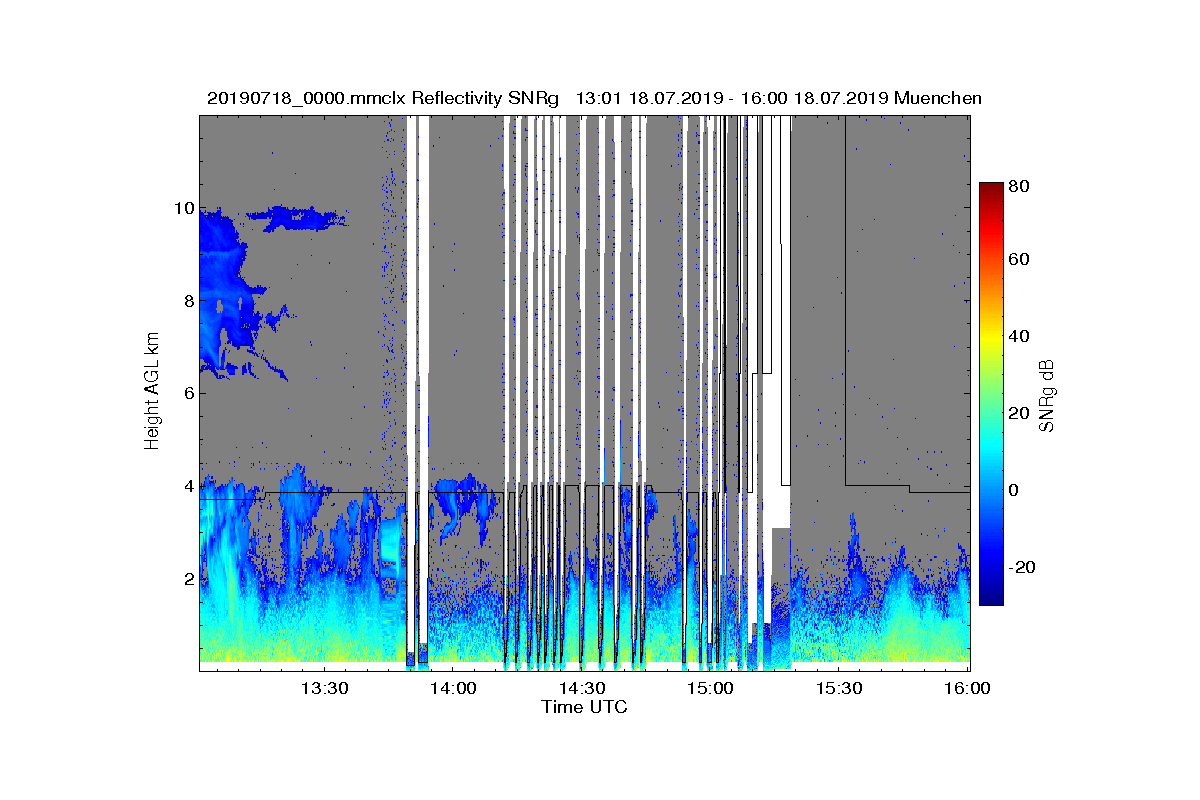The image size is (1200, 800).
Task: Click the colorbar value 60
Action: pos(1021,260)
